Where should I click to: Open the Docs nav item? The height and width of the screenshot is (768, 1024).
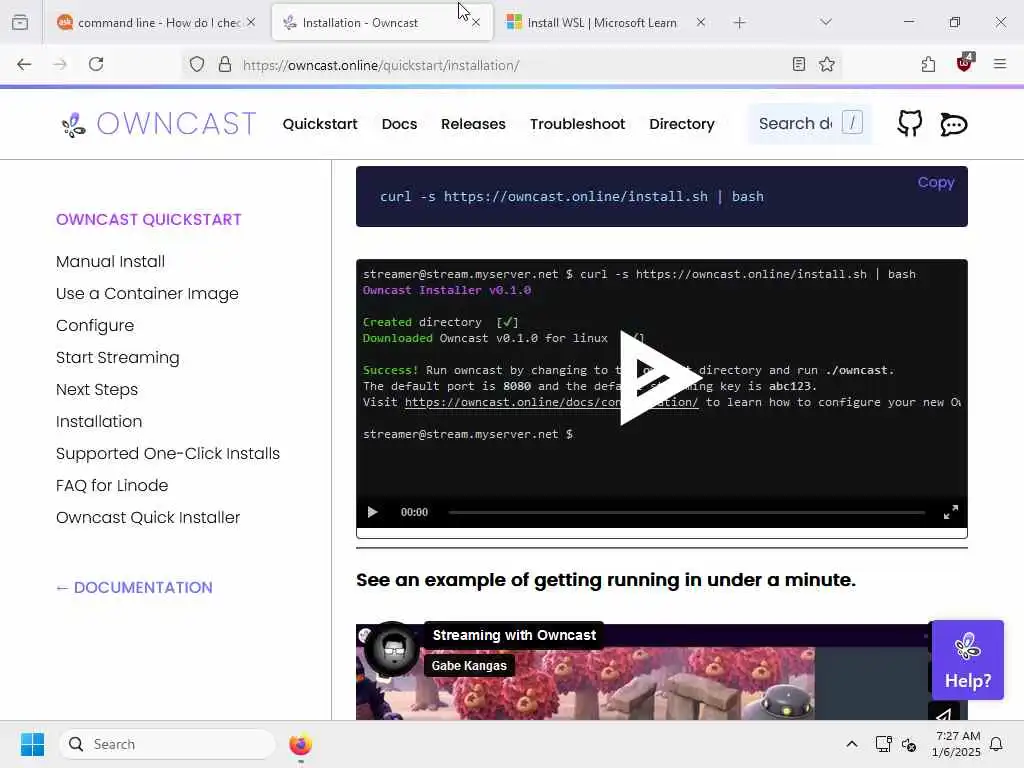(399, 124)
